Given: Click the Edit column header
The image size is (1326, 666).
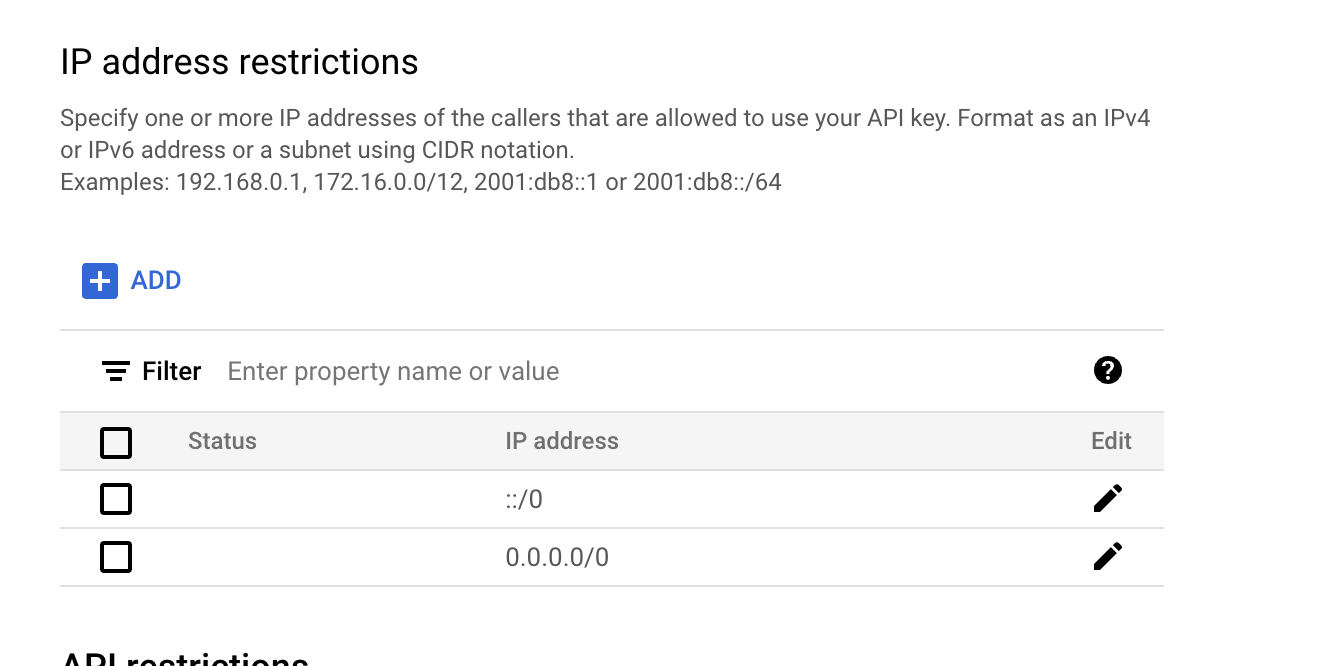Looking at the screenshot, I should [x=1111, y=441].
